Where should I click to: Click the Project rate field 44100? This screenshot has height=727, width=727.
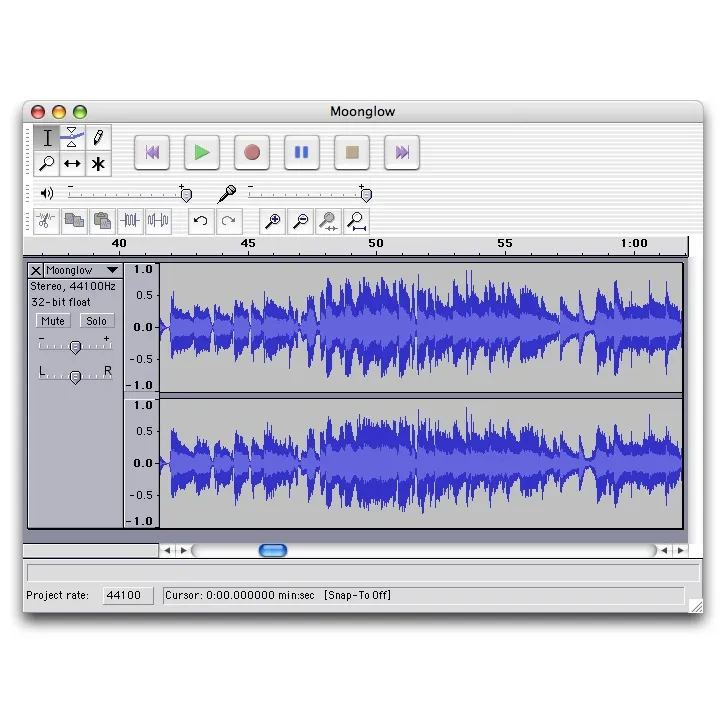128,595
